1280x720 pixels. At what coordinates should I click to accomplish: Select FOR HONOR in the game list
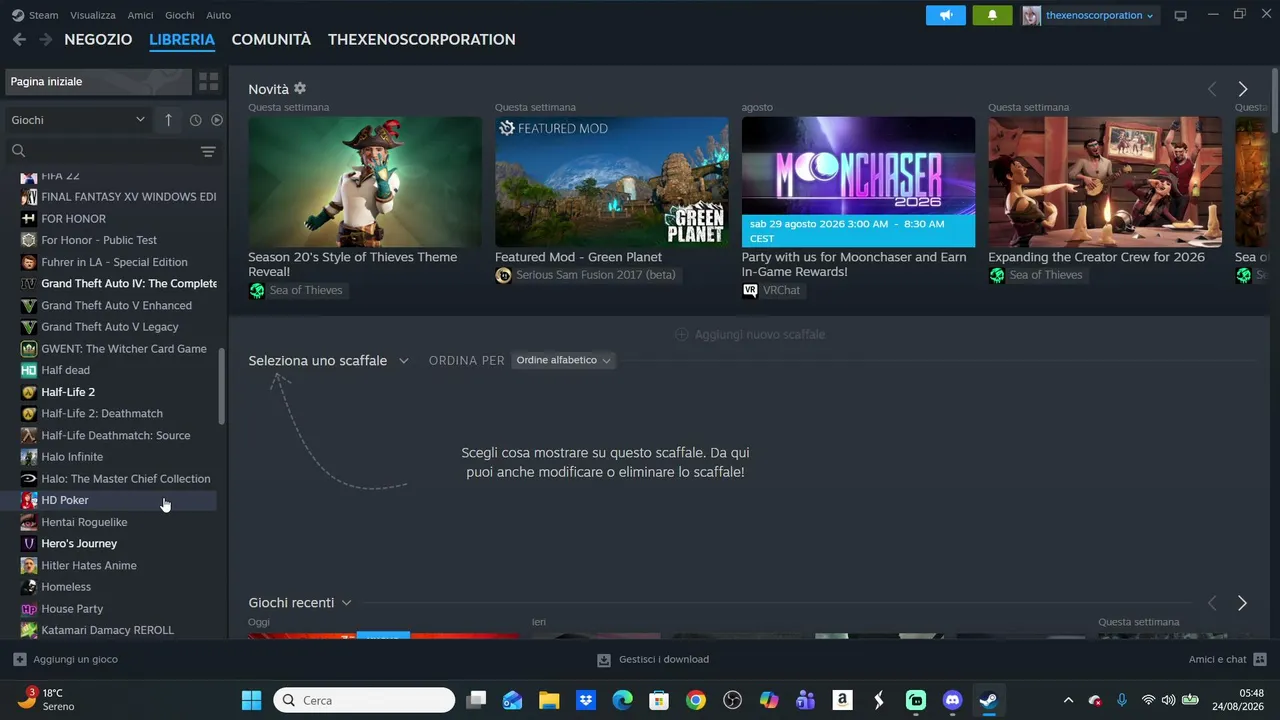coord(119,218)
